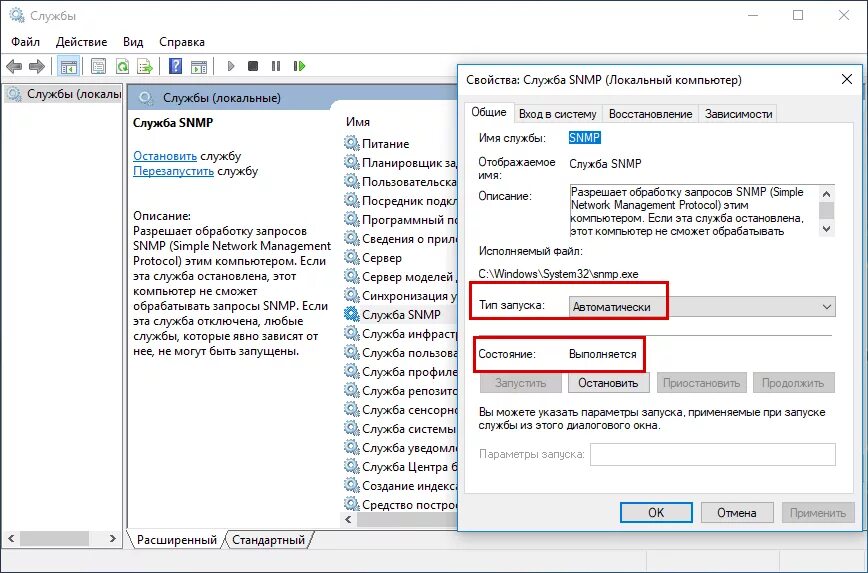Open the Help toolbar icon
868x573 pixels.
coord(175,66)
